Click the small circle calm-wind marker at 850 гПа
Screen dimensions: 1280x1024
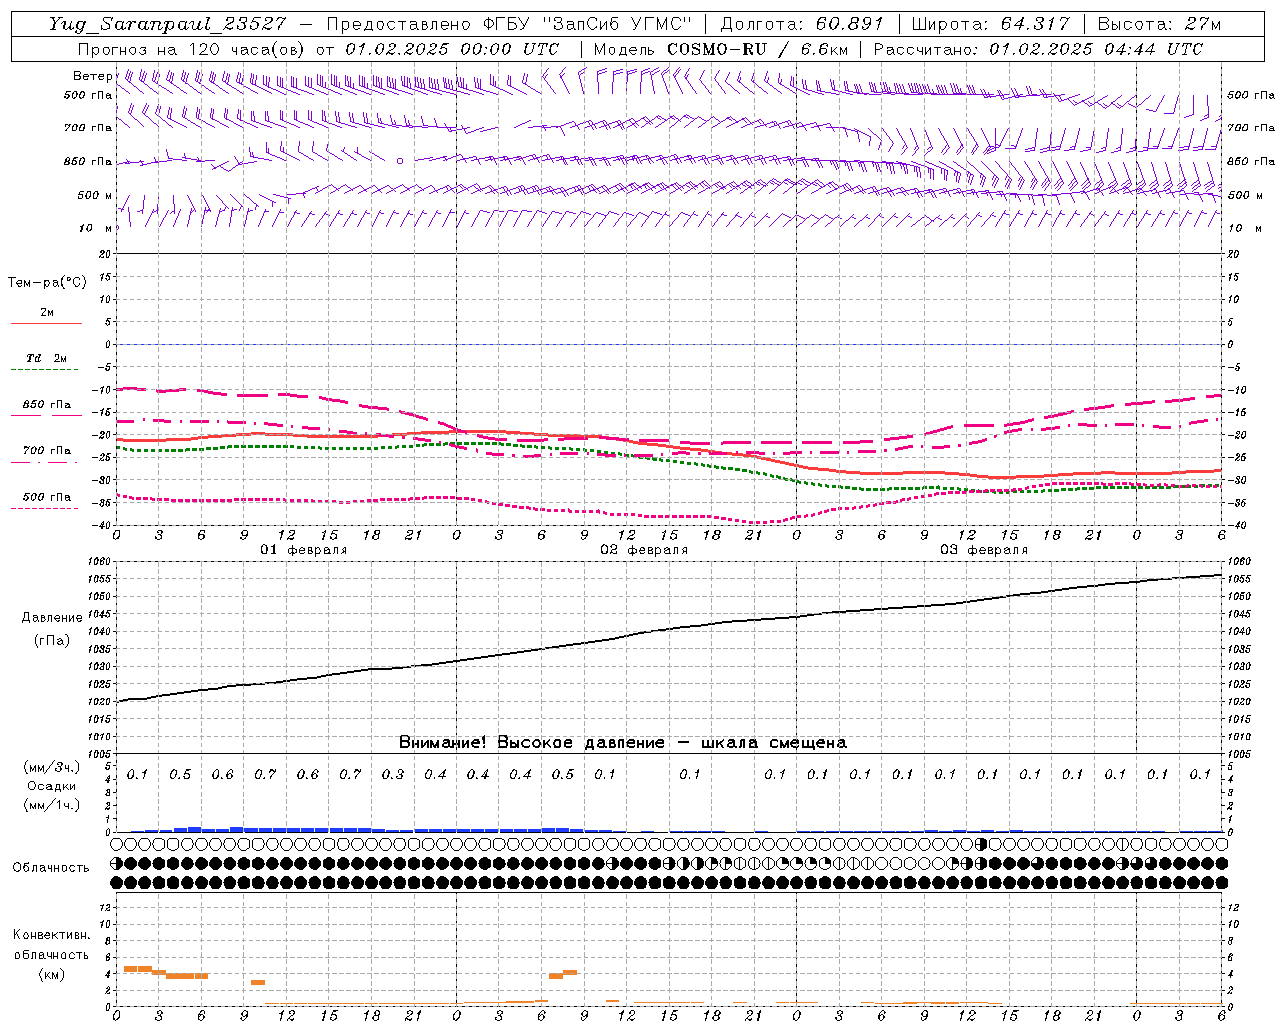[400, 160]
